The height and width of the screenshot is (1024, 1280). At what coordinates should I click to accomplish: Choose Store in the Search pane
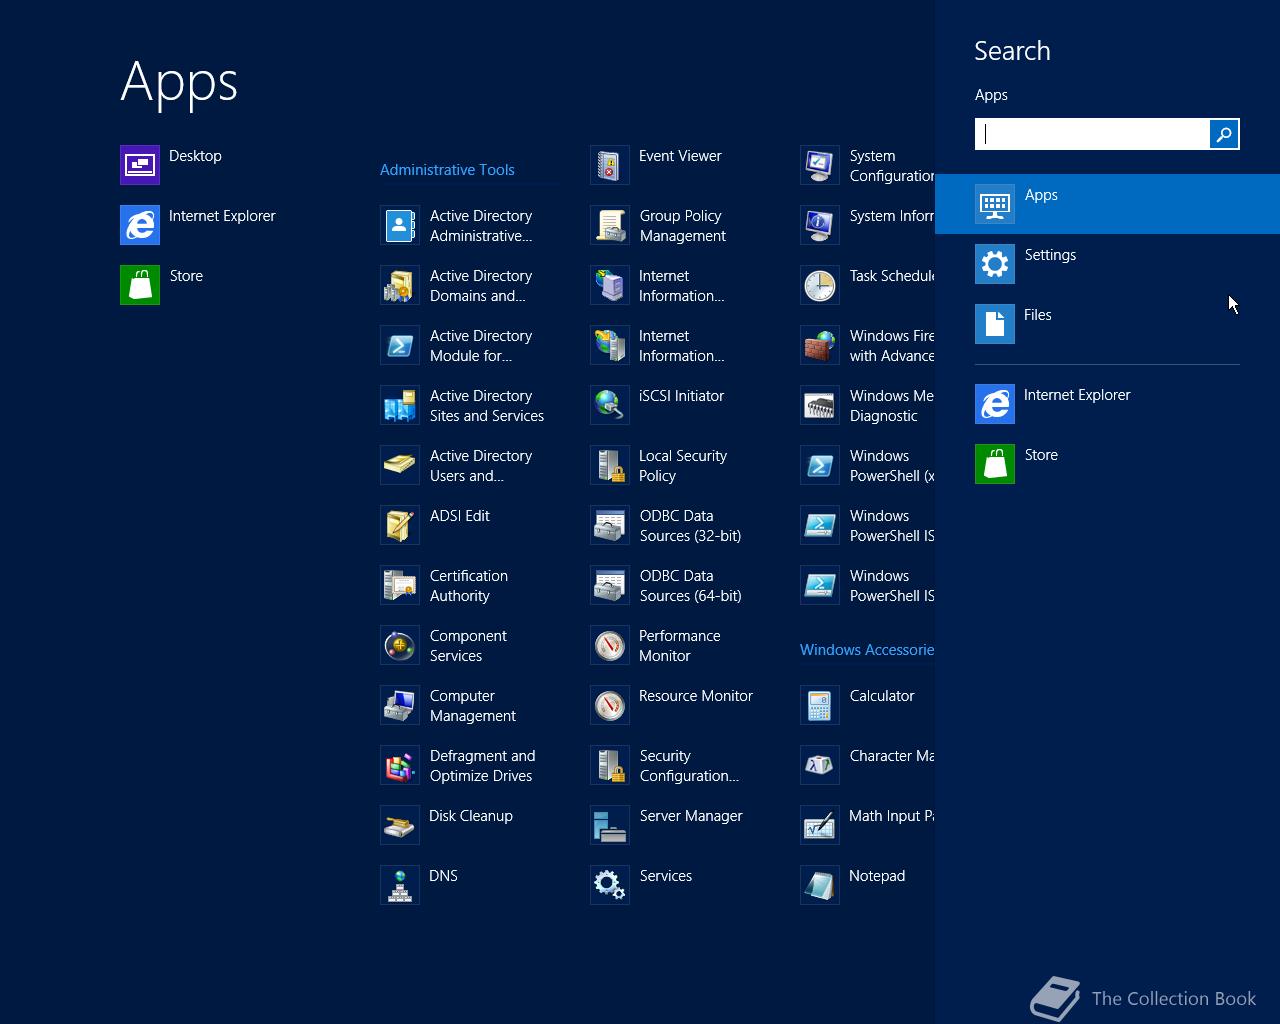pos(1107,464)
